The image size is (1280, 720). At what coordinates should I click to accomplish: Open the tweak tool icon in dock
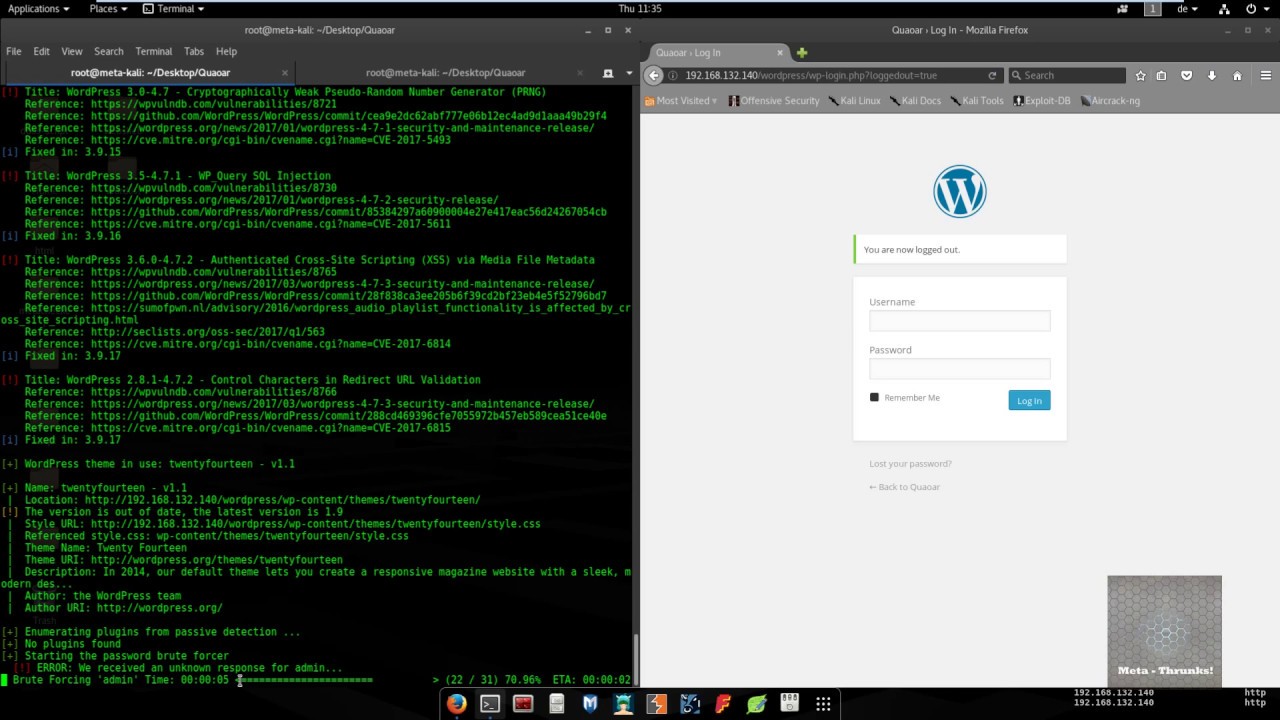(790, 704)
